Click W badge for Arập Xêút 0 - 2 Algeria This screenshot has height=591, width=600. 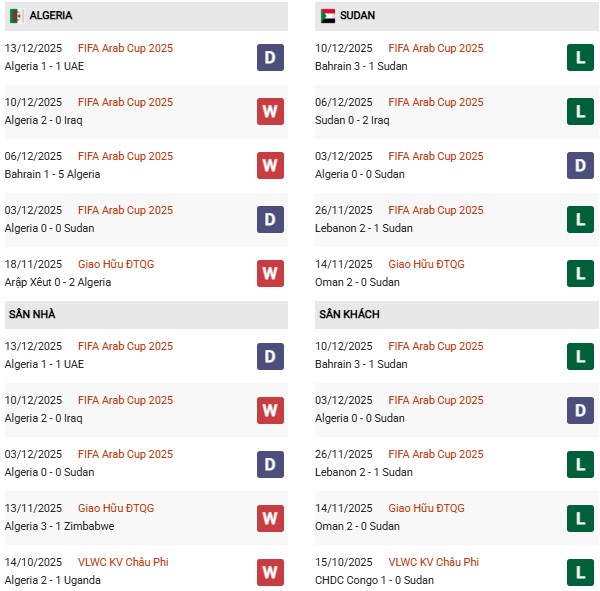click(270, 273)
